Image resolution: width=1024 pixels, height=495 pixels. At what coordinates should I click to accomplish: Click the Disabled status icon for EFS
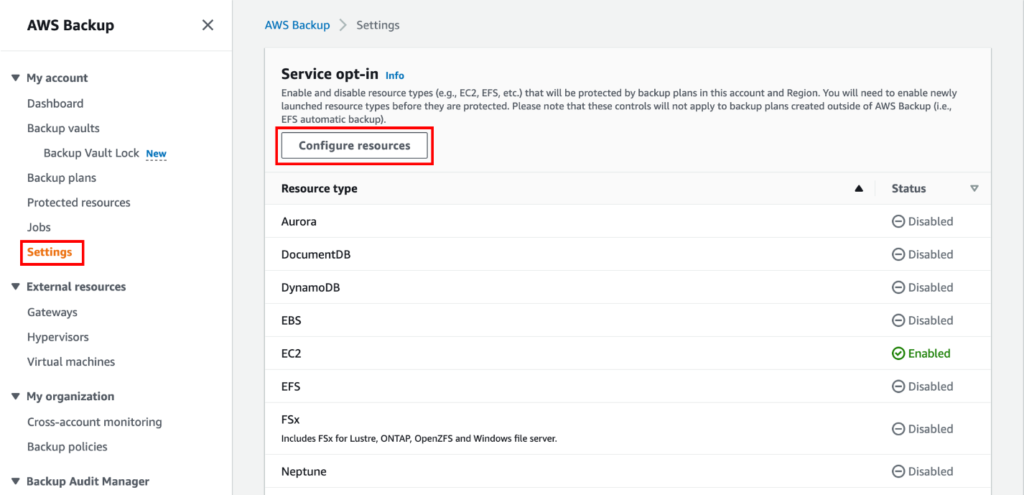(898, 387)
